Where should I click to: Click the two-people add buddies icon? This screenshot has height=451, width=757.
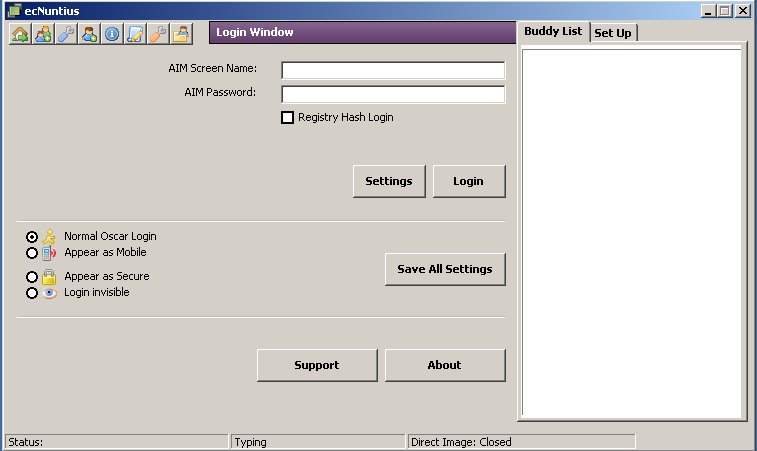tap(43, 34)
